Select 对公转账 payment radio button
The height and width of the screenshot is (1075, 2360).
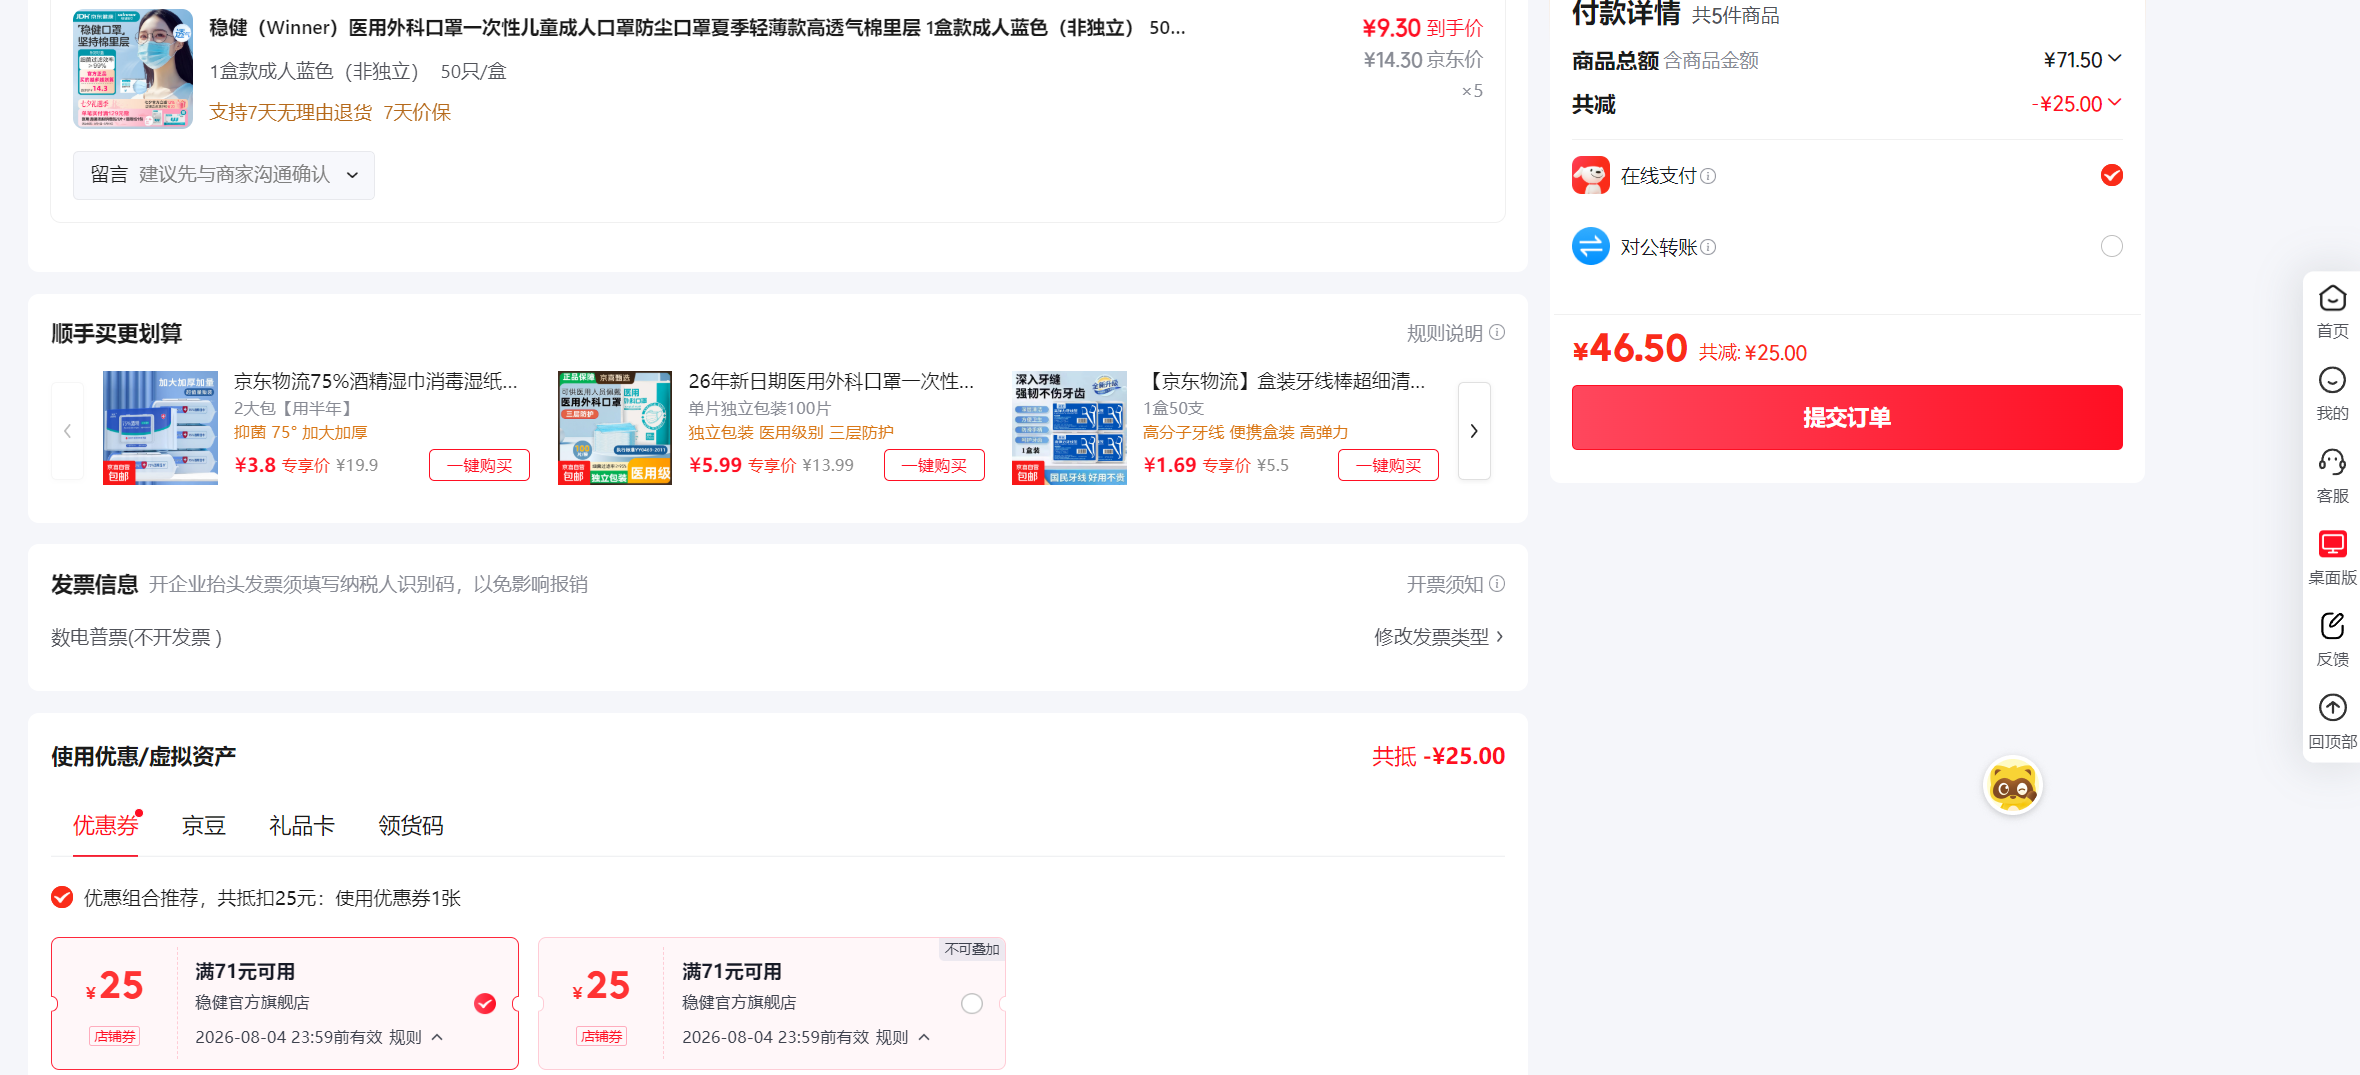coord(2112,246)
